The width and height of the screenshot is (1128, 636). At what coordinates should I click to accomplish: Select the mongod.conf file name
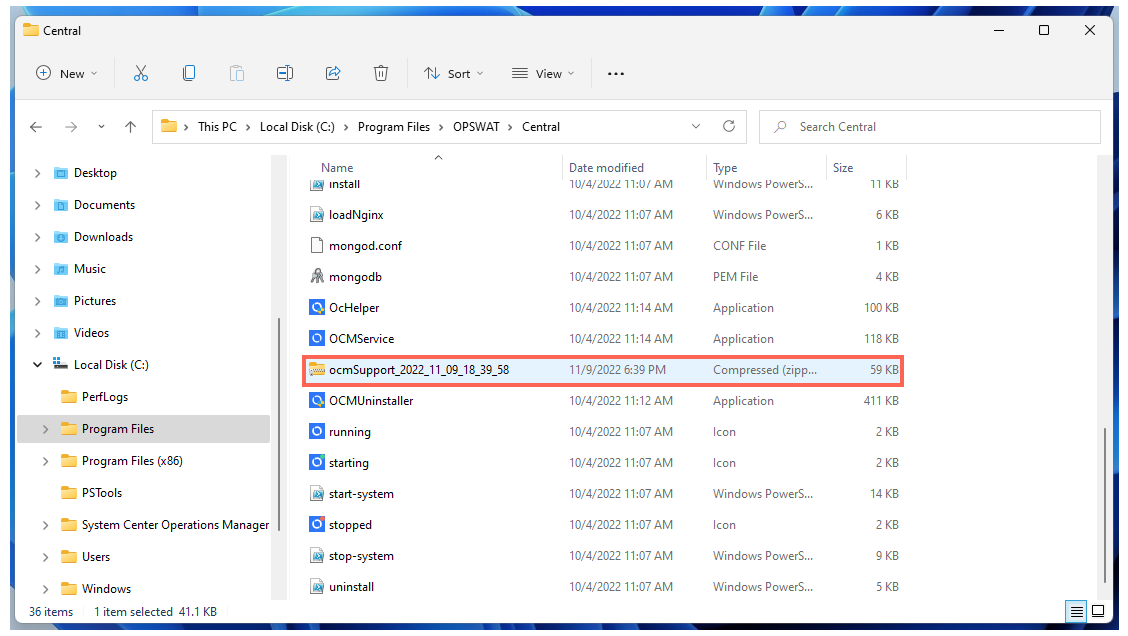coord(365,245)
